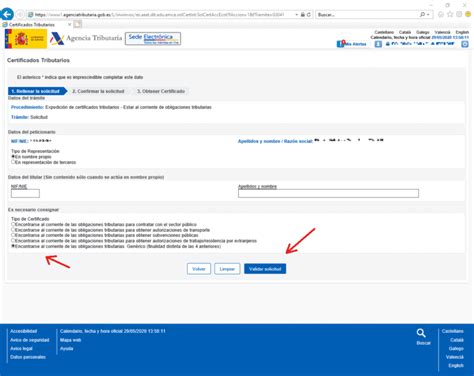Open the Sede Electrónica banner
The height and width of the screenshot is (376, 474).
coord(153,39)
